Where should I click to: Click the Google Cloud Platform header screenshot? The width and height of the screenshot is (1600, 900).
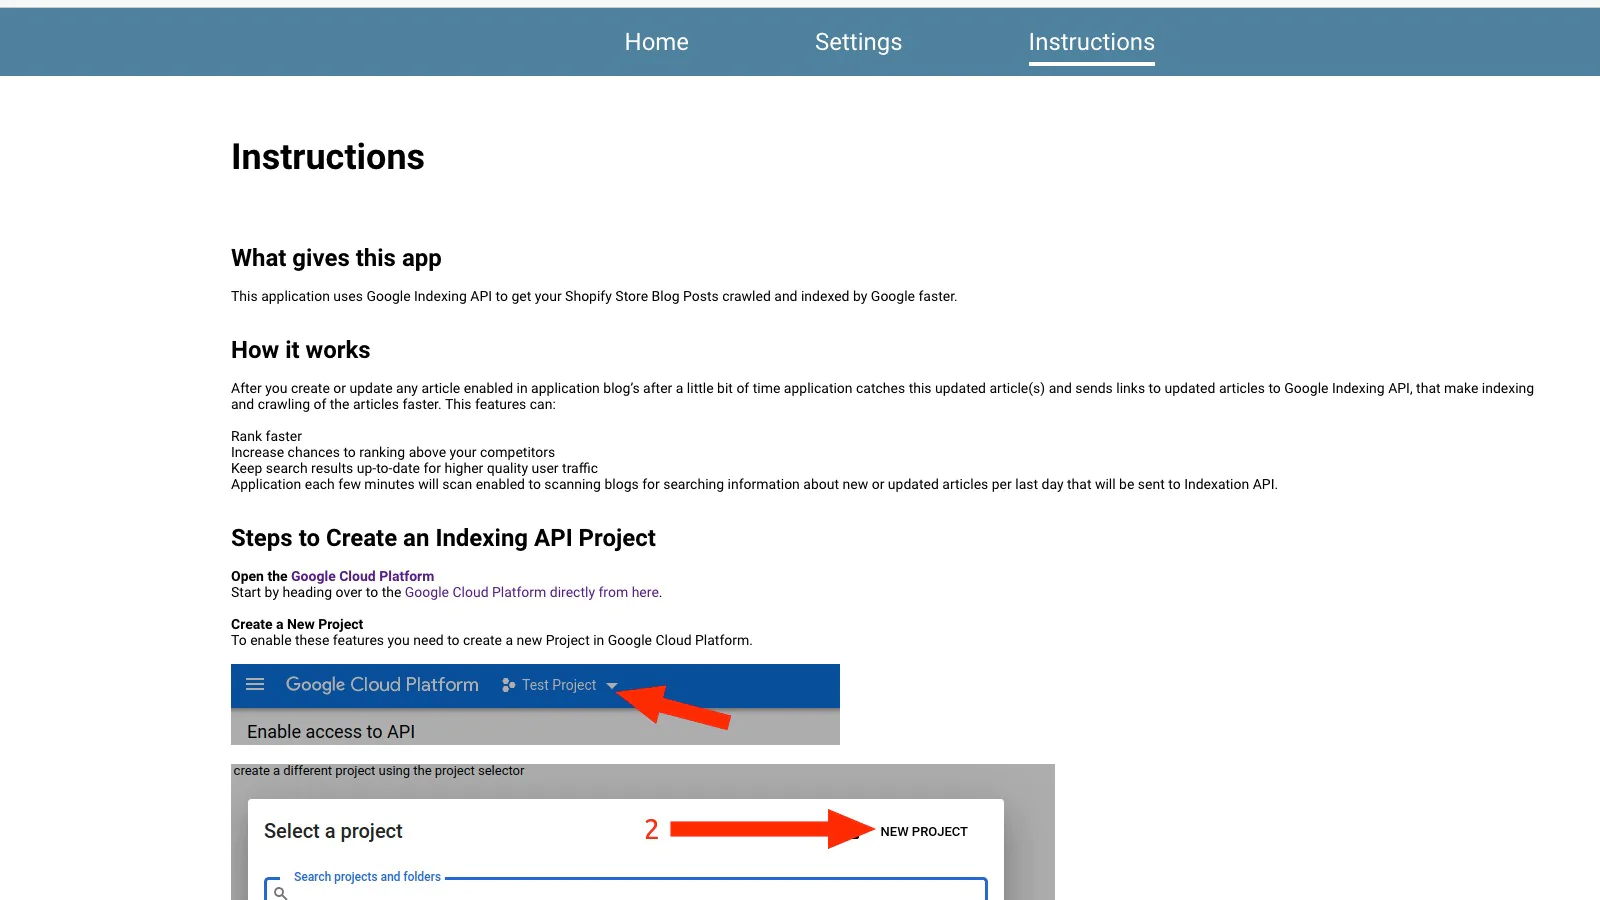coord(535,704)
